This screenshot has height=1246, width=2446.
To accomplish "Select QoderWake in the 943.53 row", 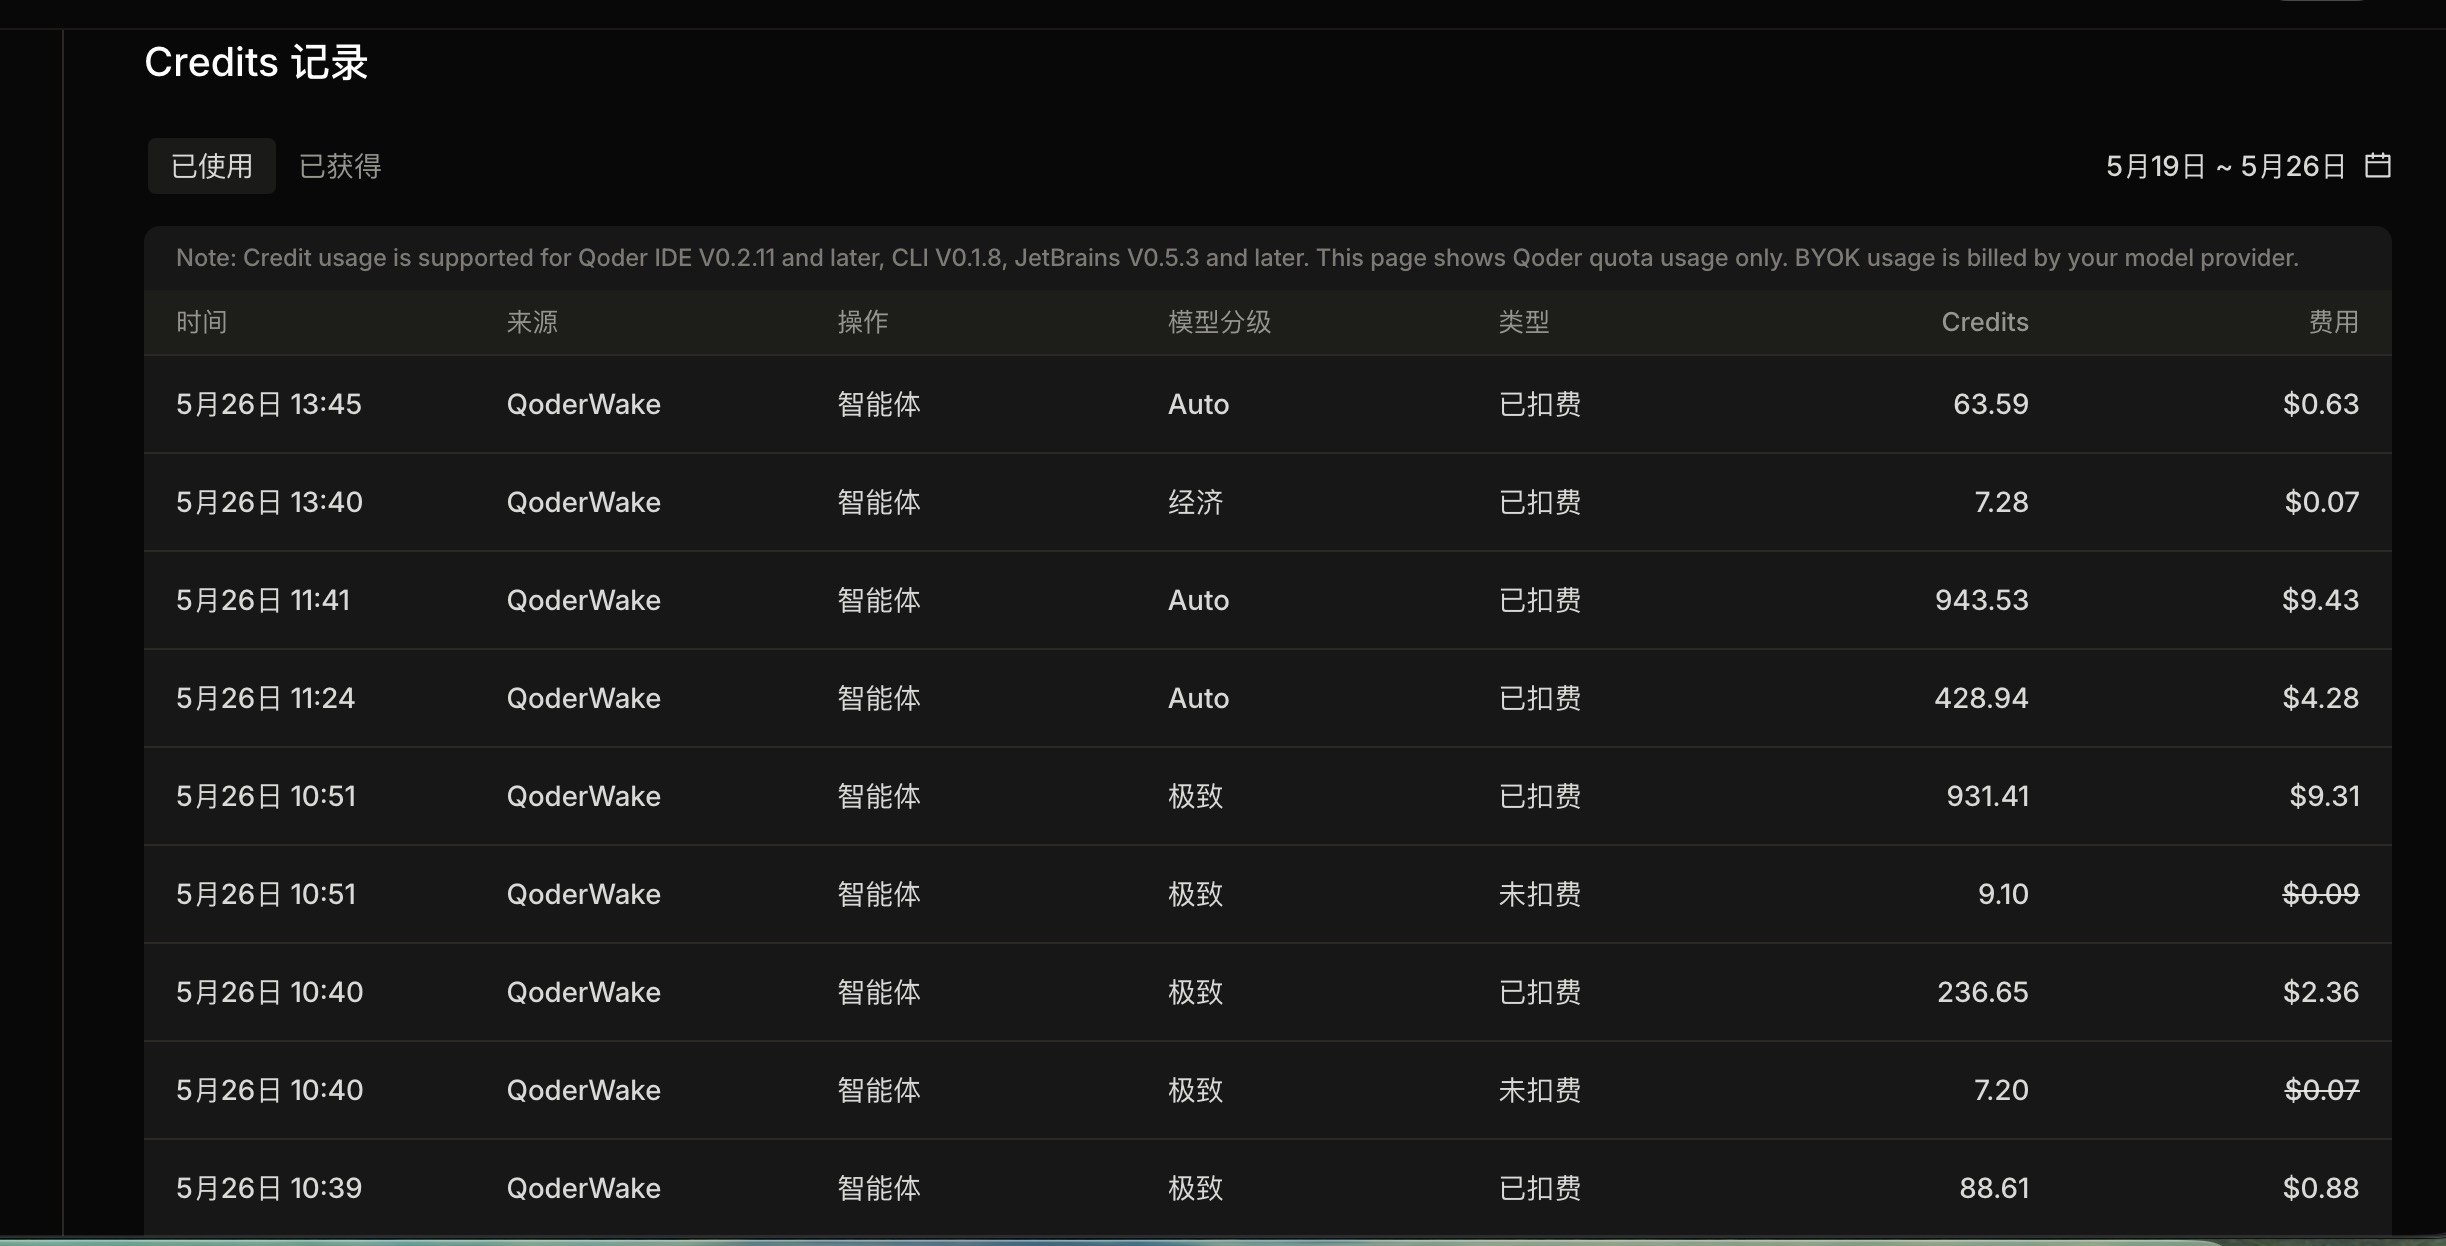I will 584,600.
